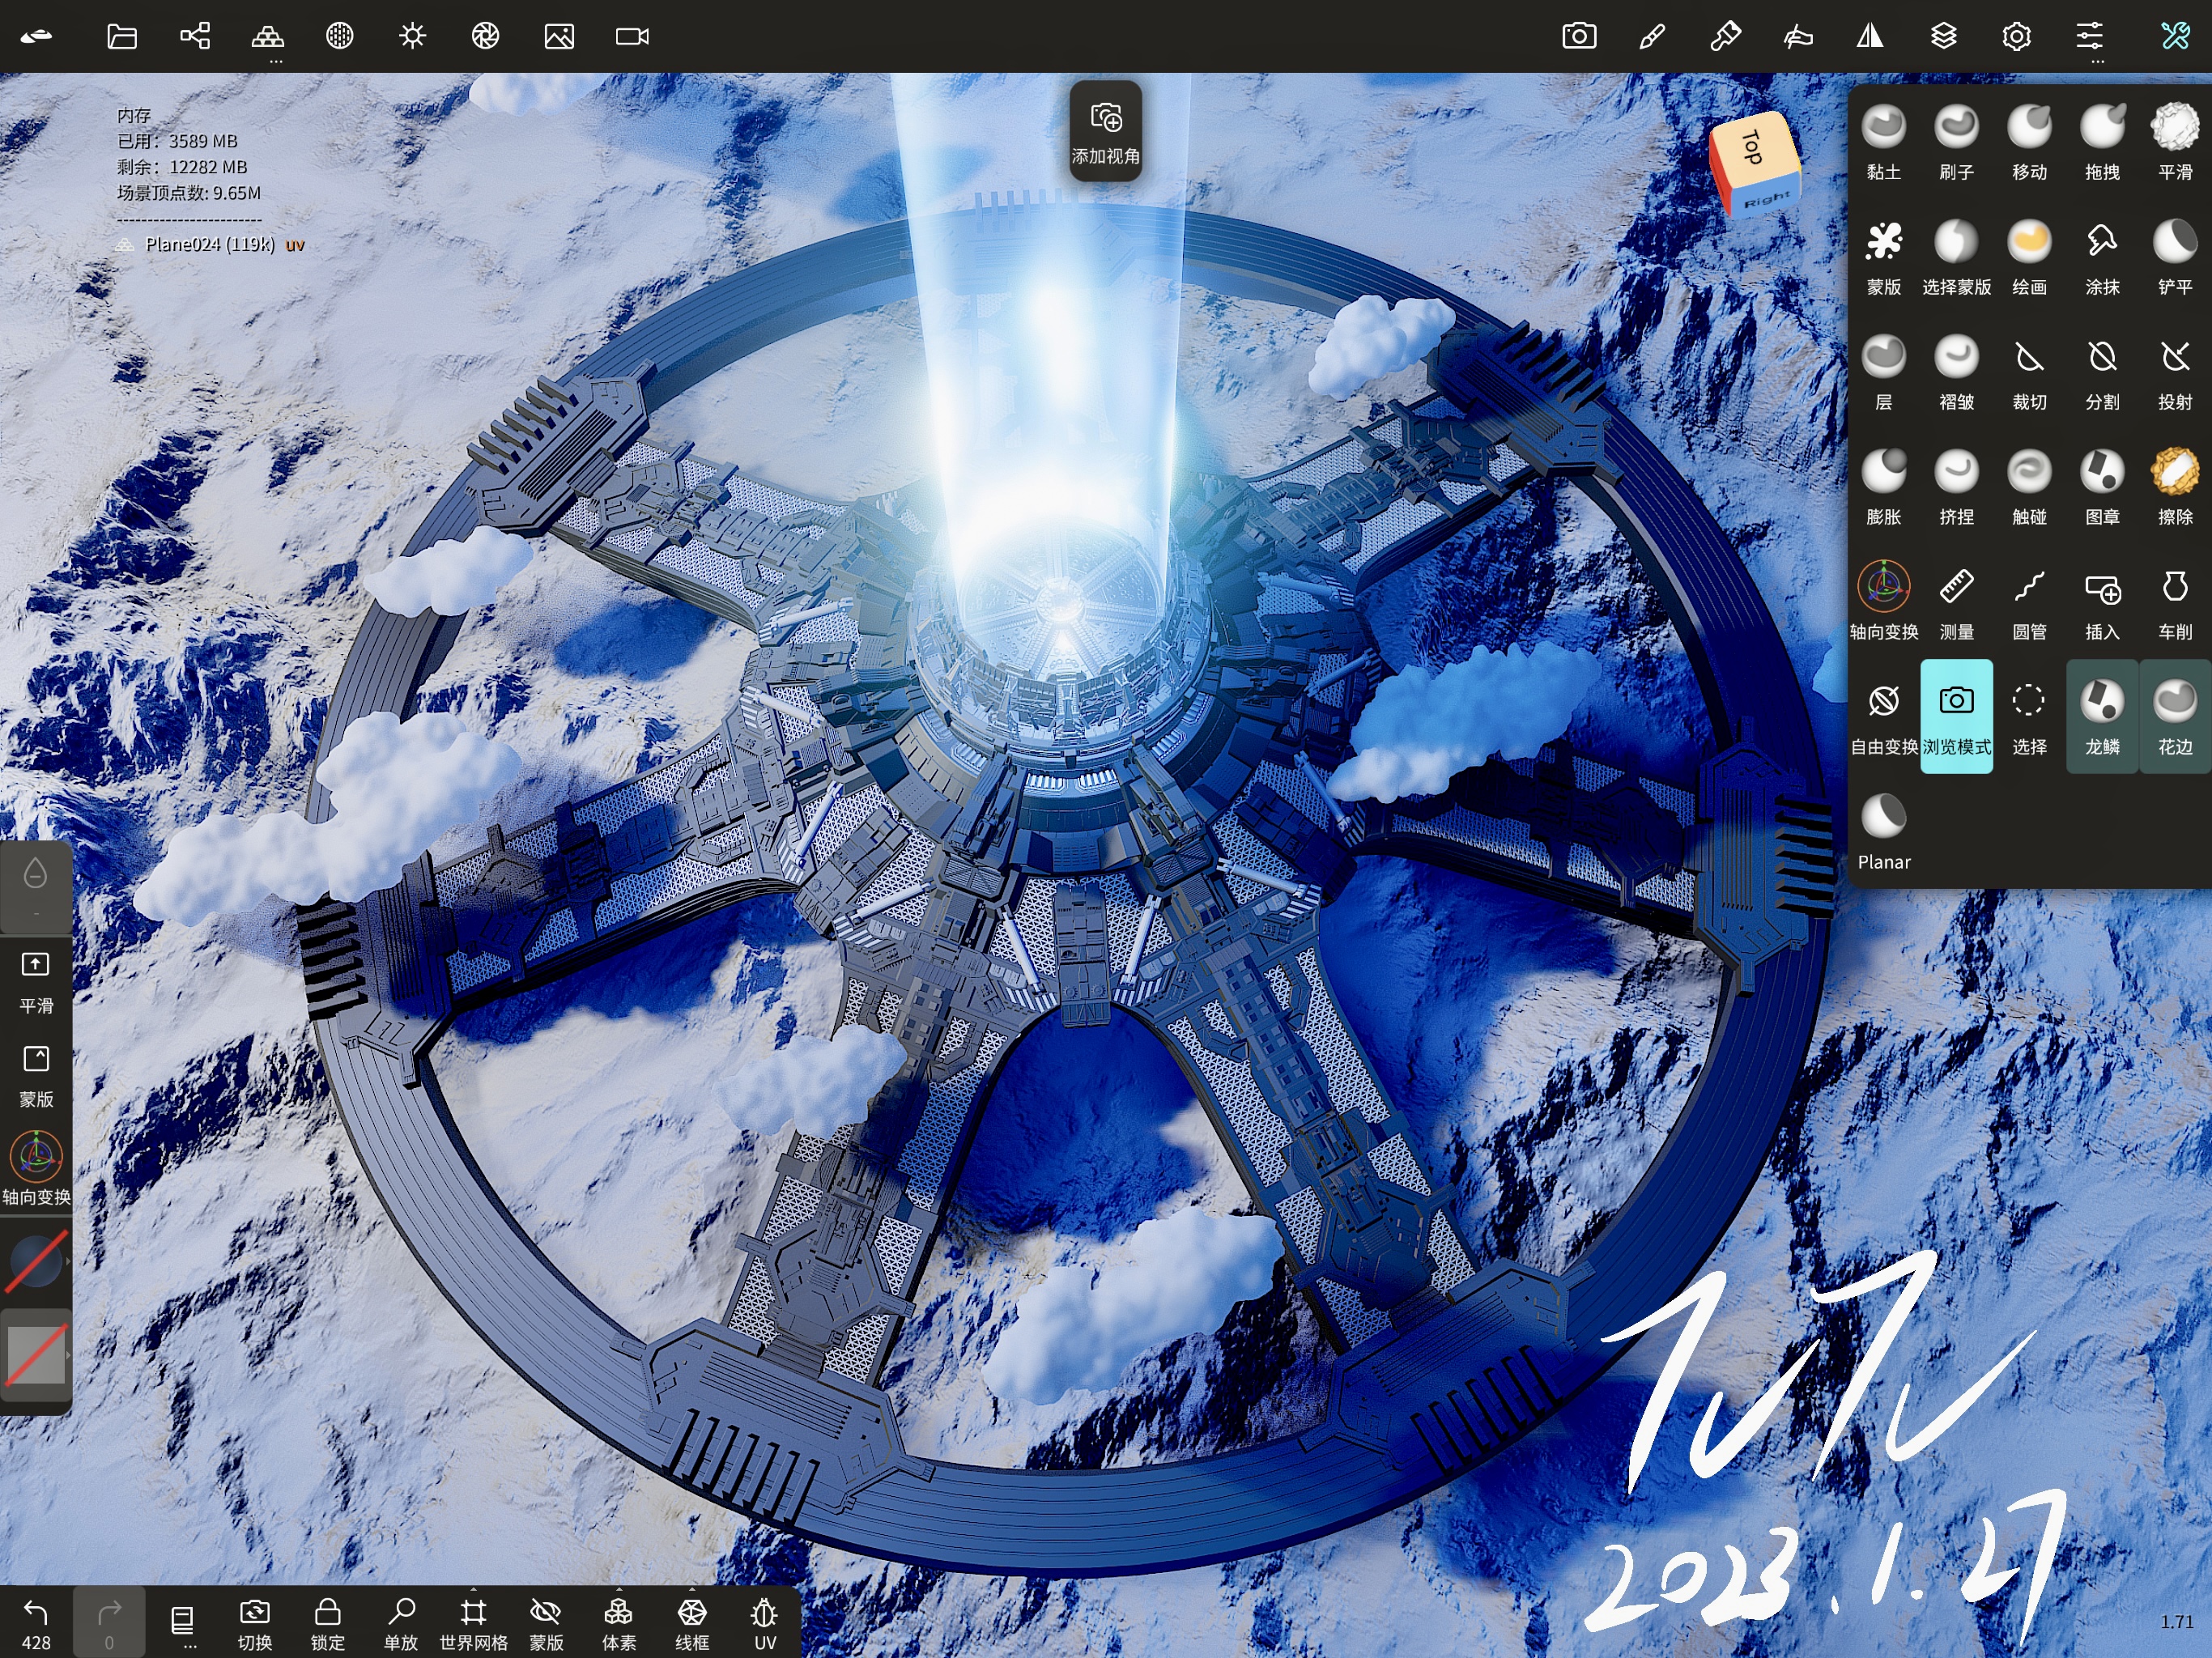Select the Planar tool
This screenshot has height=1658, width=2212.
coord(1883,828)
